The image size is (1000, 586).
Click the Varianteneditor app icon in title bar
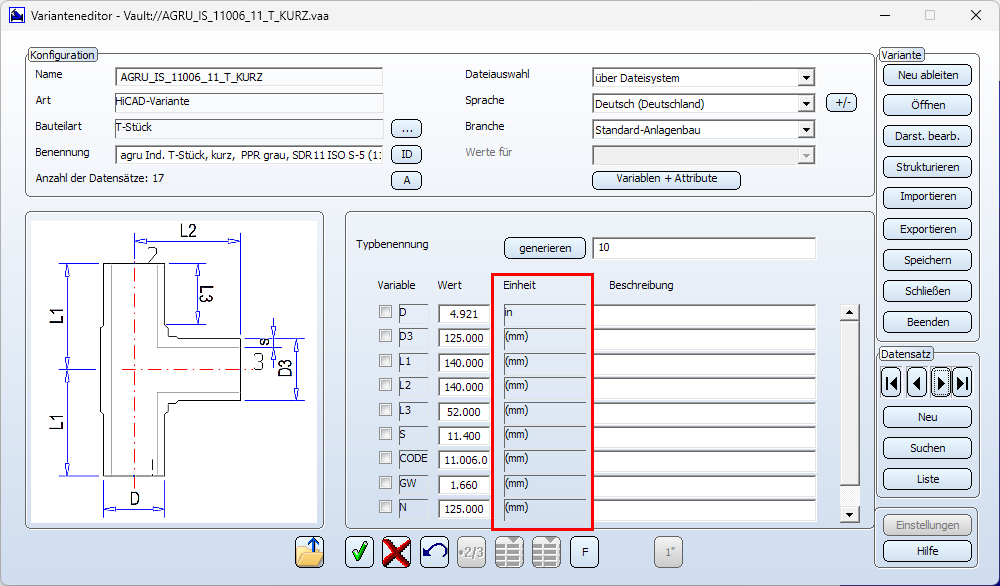17,15
